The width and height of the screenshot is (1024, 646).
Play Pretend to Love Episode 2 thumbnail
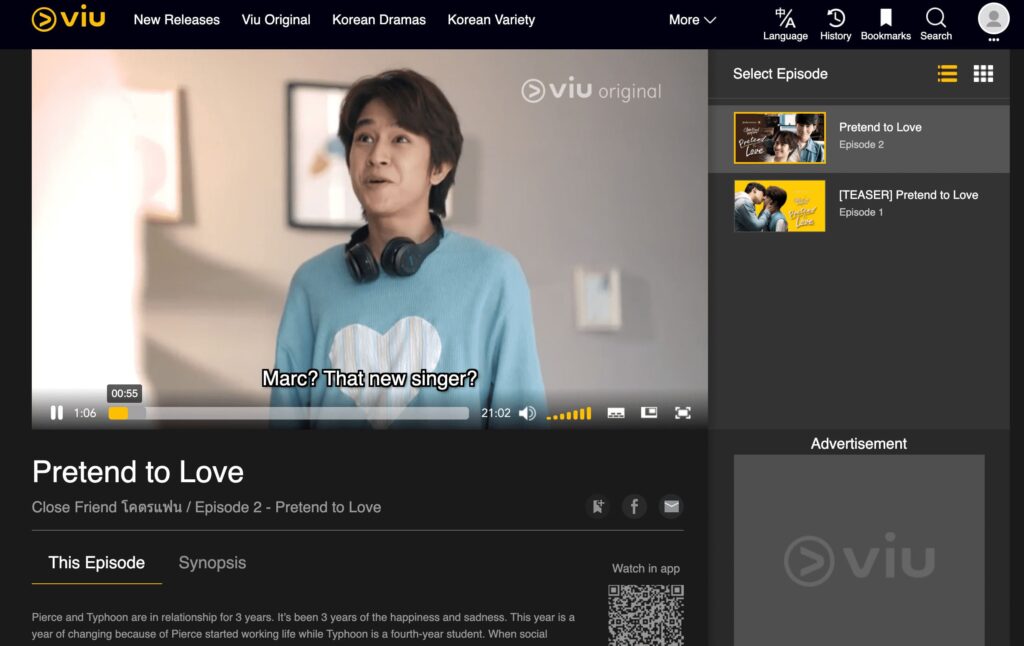pos(779,138)
